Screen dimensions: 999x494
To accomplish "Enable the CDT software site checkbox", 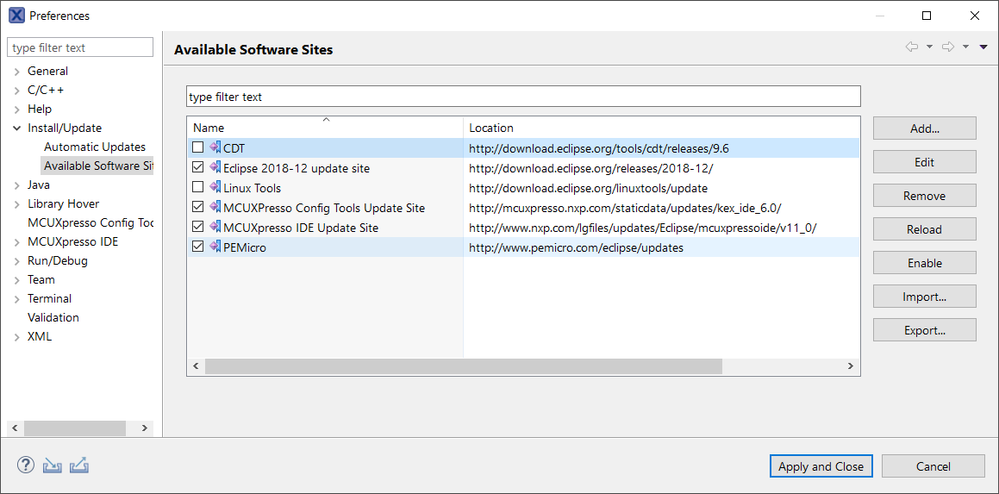I will [198, 148].
